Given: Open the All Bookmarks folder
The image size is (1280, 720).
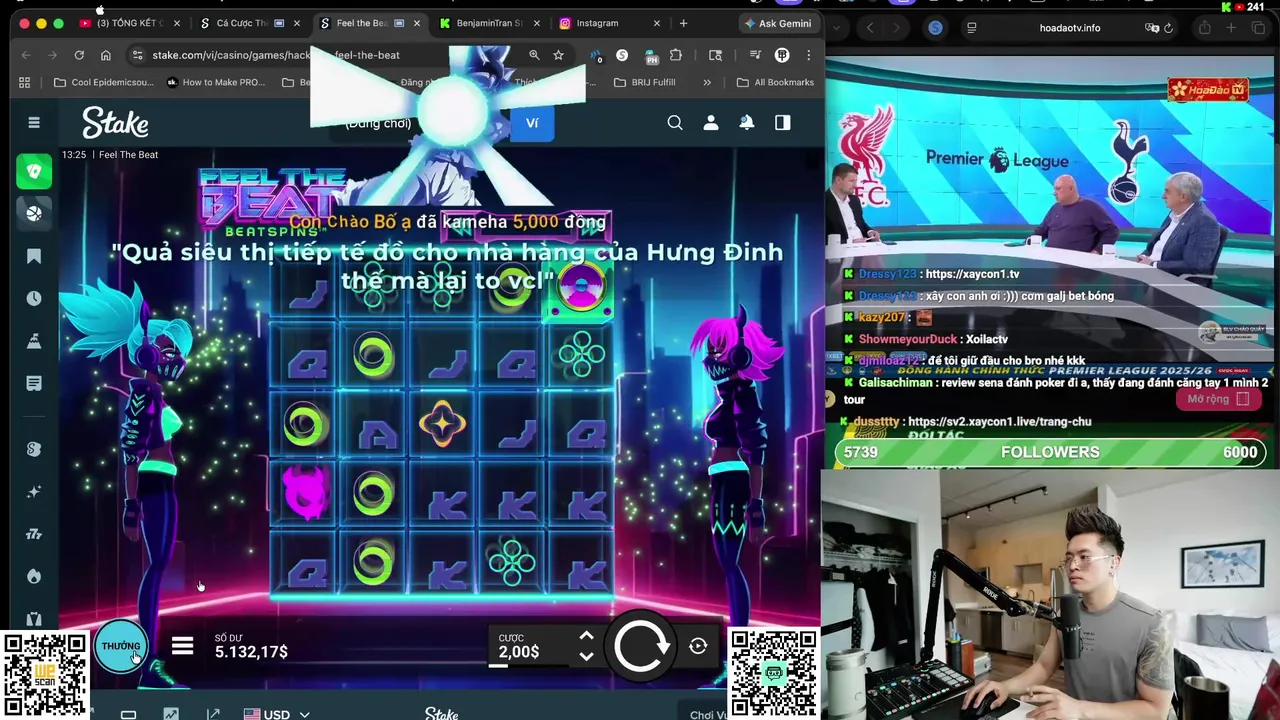Looking at the screenshot, I should pos(775,82).
